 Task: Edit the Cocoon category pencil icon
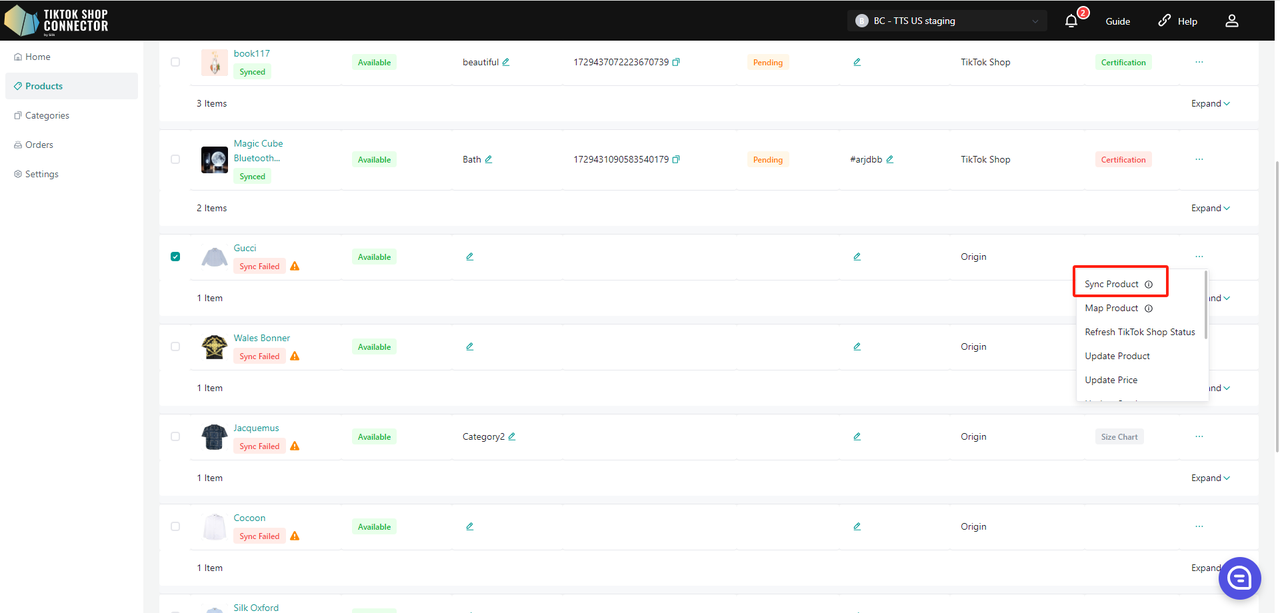point(469,527)
